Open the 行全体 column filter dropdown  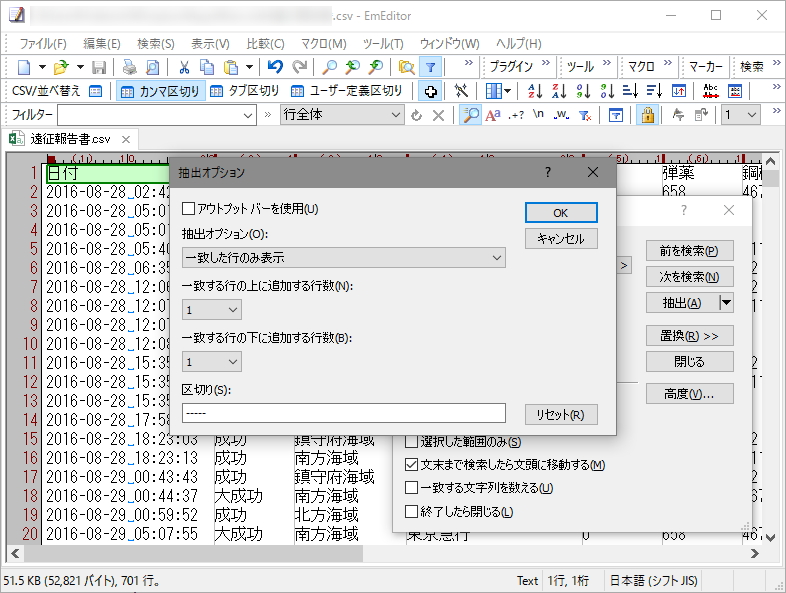(x=342, y=115)
